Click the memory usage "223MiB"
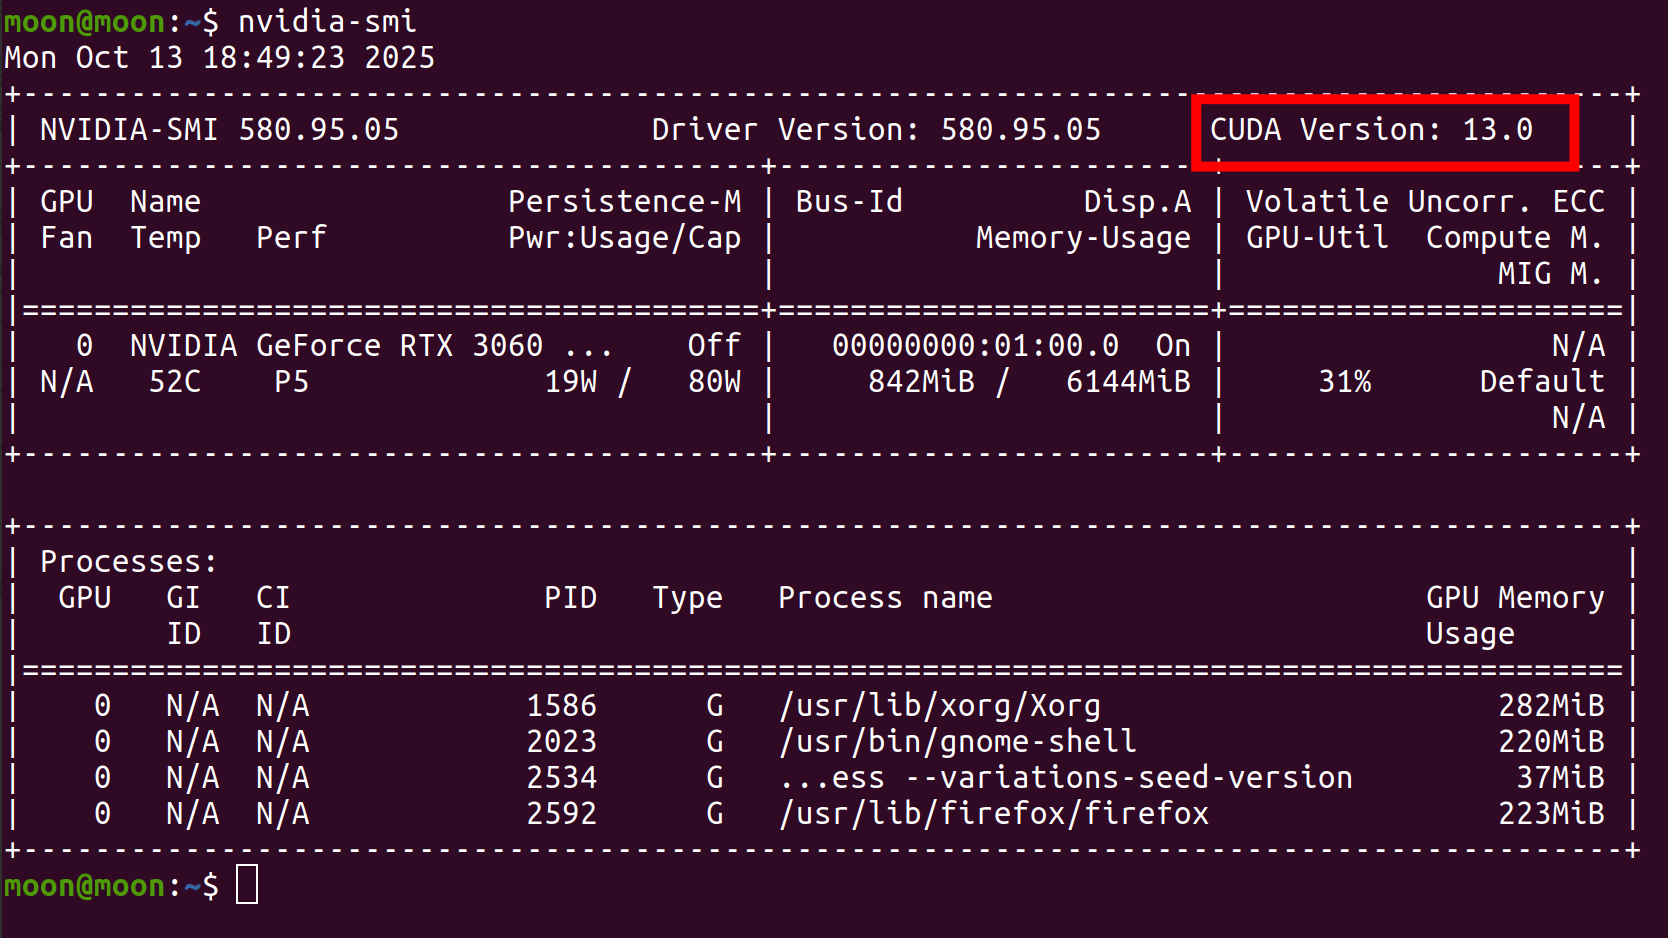 coord(1551,814)
